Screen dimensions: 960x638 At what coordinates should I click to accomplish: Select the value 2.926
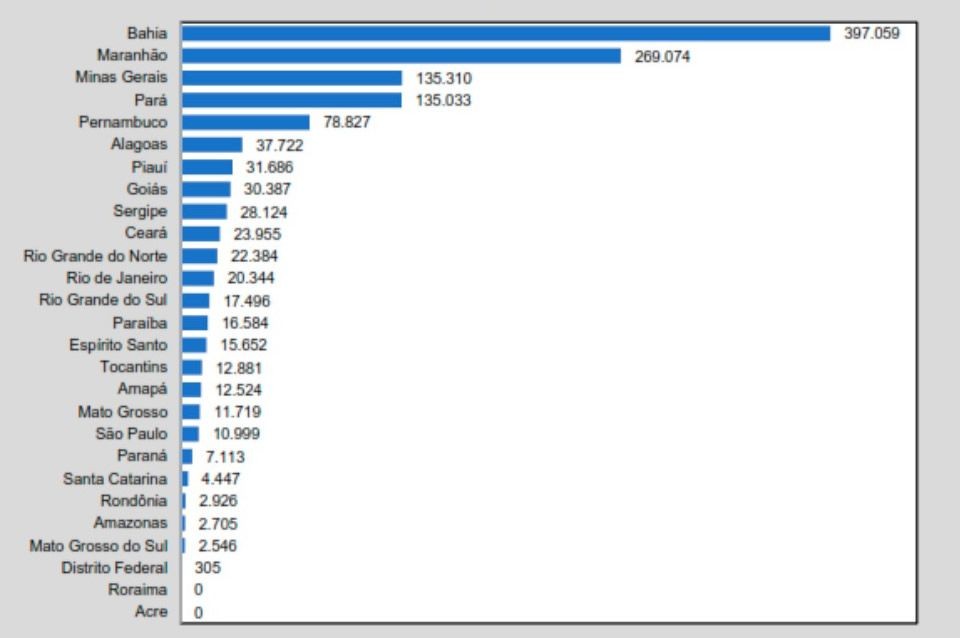[218, 501]
